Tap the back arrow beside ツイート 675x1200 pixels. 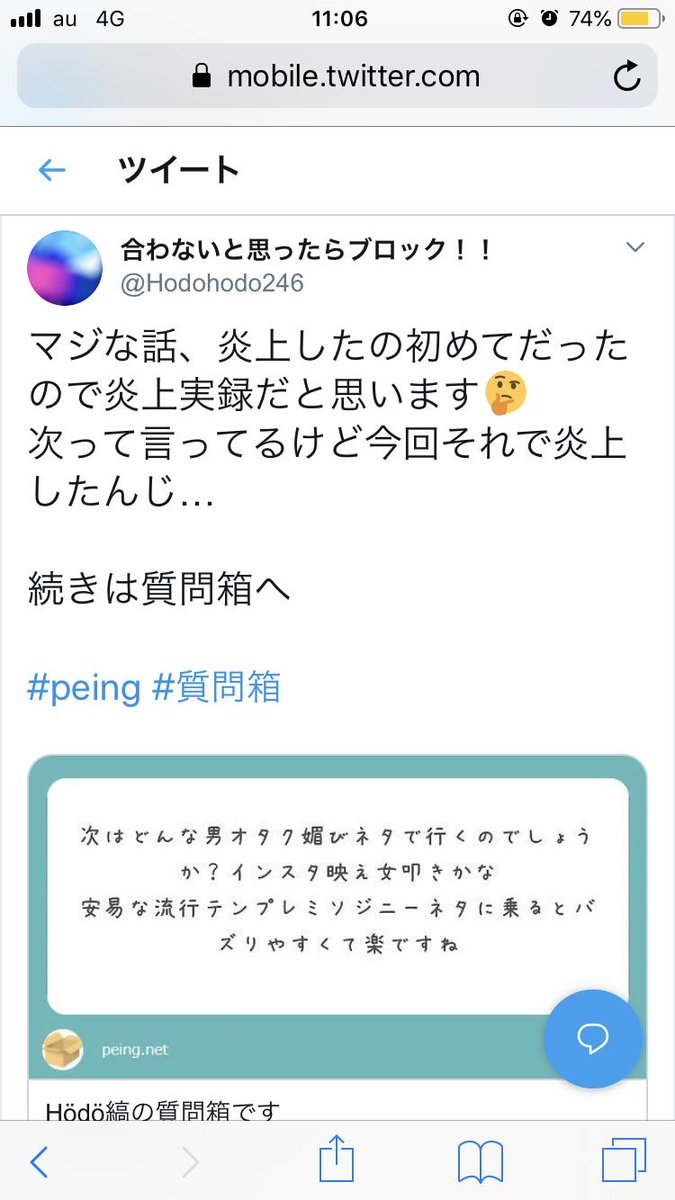point(51,171)
